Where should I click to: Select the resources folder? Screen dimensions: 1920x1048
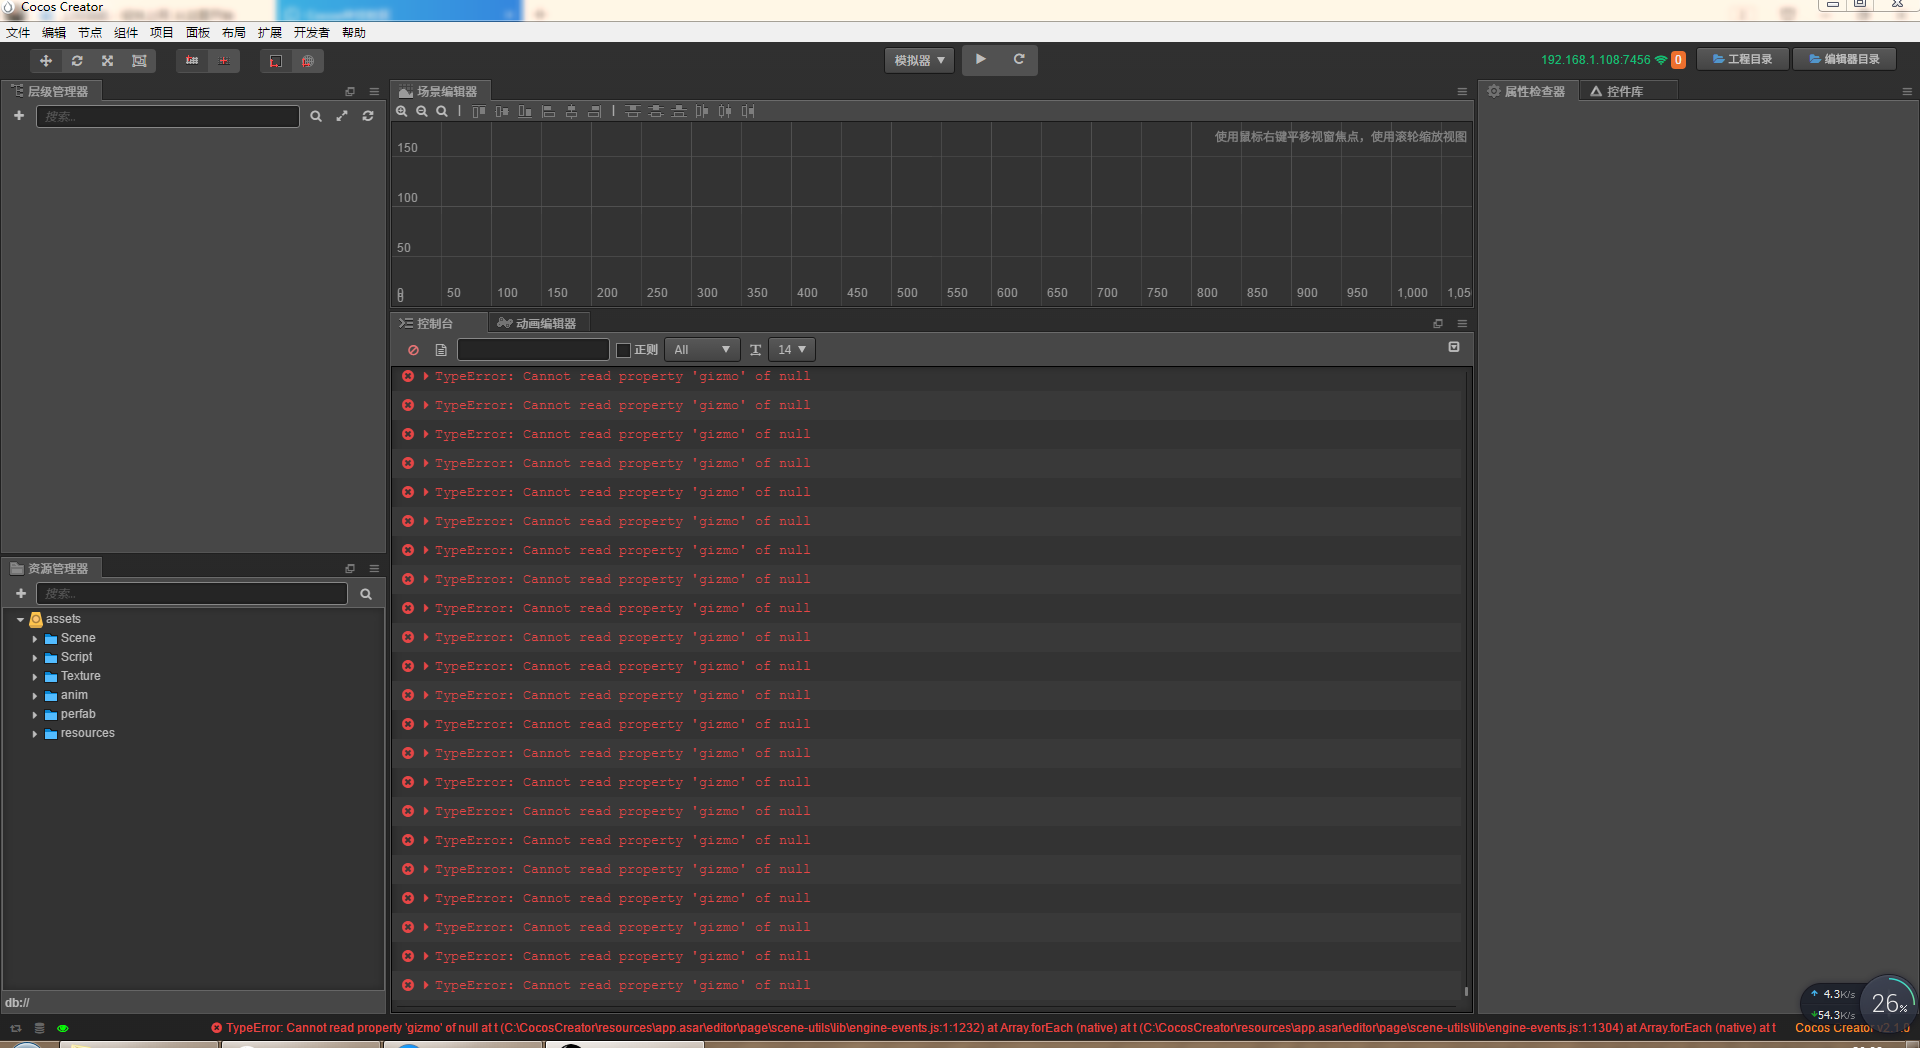87,734
